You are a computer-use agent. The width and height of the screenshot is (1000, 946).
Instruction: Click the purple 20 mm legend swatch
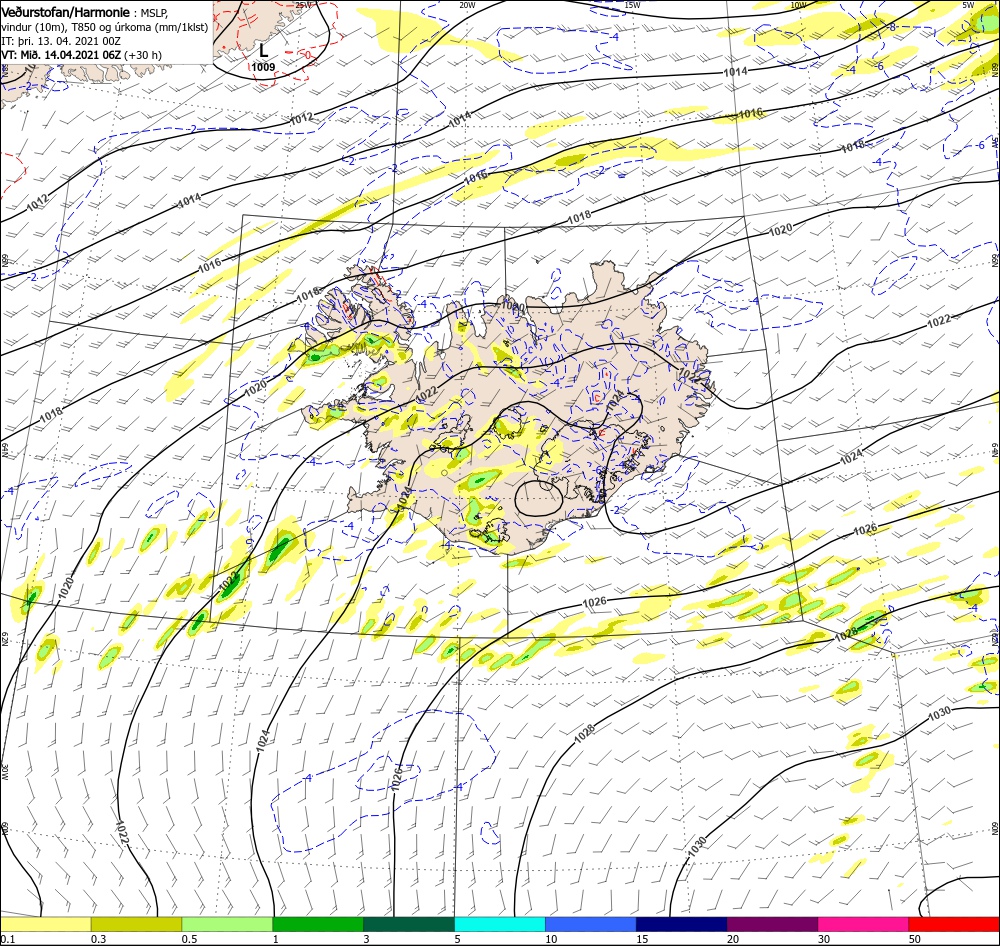coord(772,924)
